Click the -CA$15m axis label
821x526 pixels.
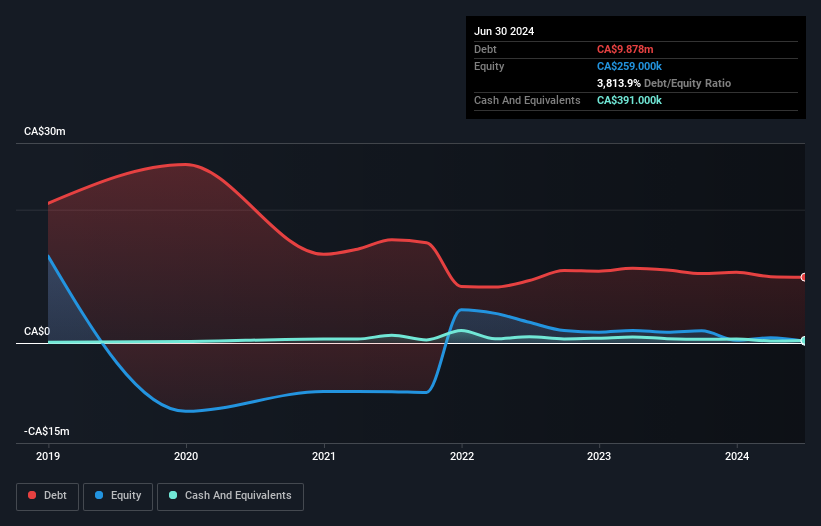tap(47, 431)
